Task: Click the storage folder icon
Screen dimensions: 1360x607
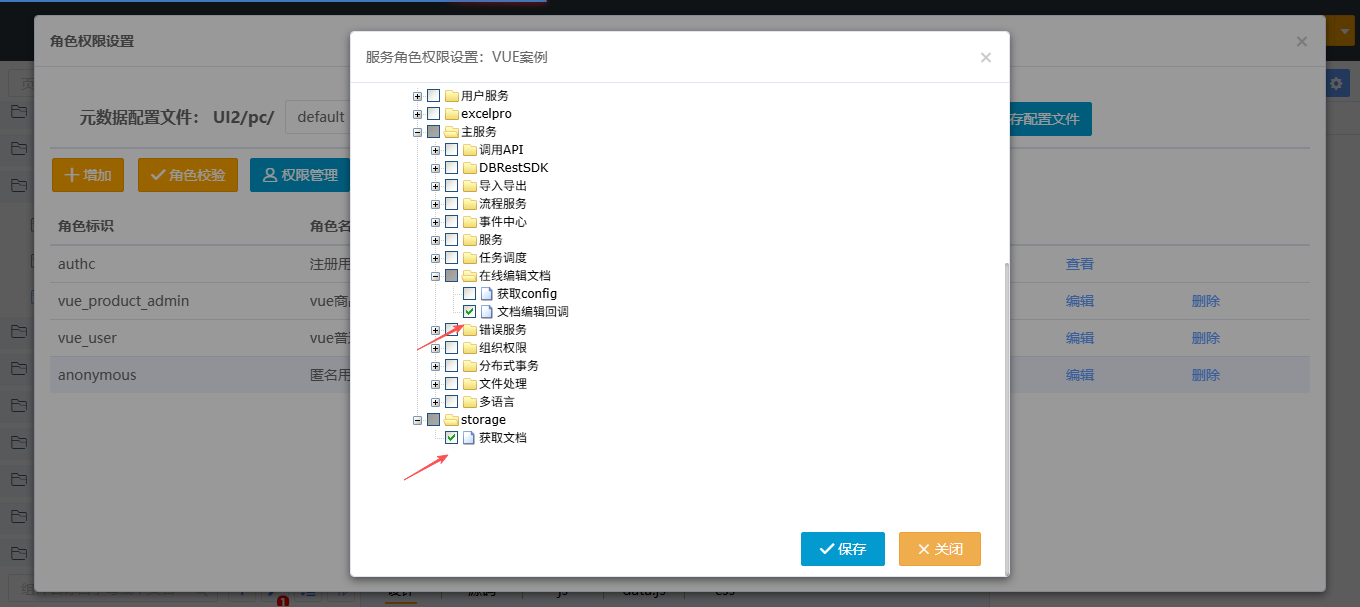Action: click(451, 420)
